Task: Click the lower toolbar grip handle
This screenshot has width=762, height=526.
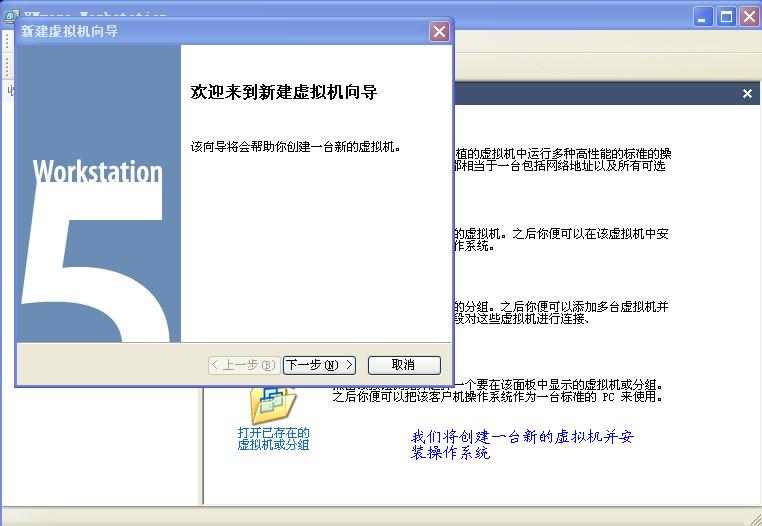Action: click(7, 66)
